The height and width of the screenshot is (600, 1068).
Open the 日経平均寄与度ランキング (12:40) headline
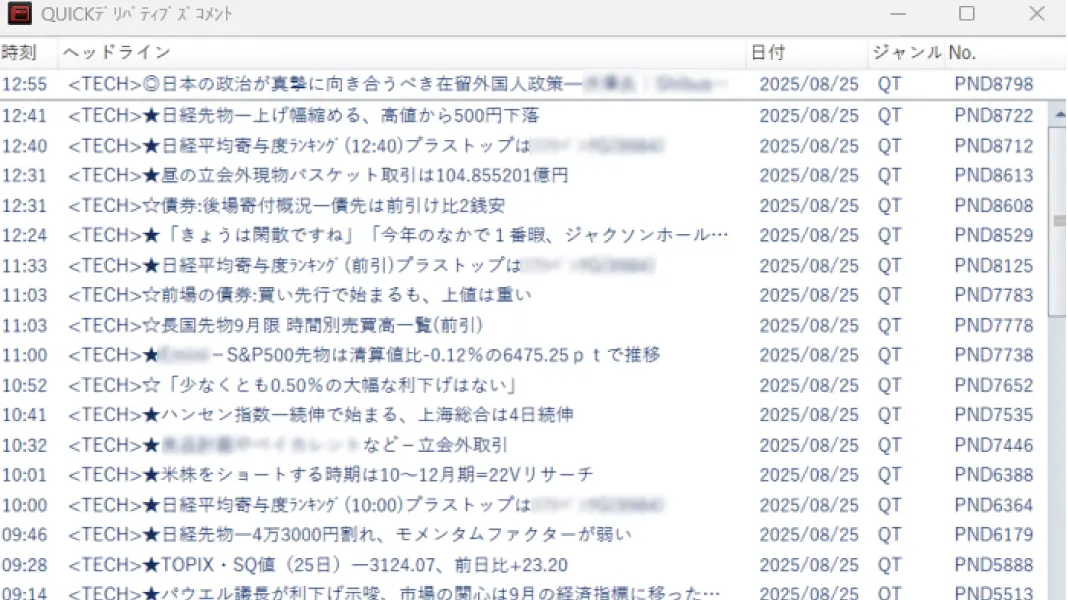pyautogui.click(x=366, y=145)
